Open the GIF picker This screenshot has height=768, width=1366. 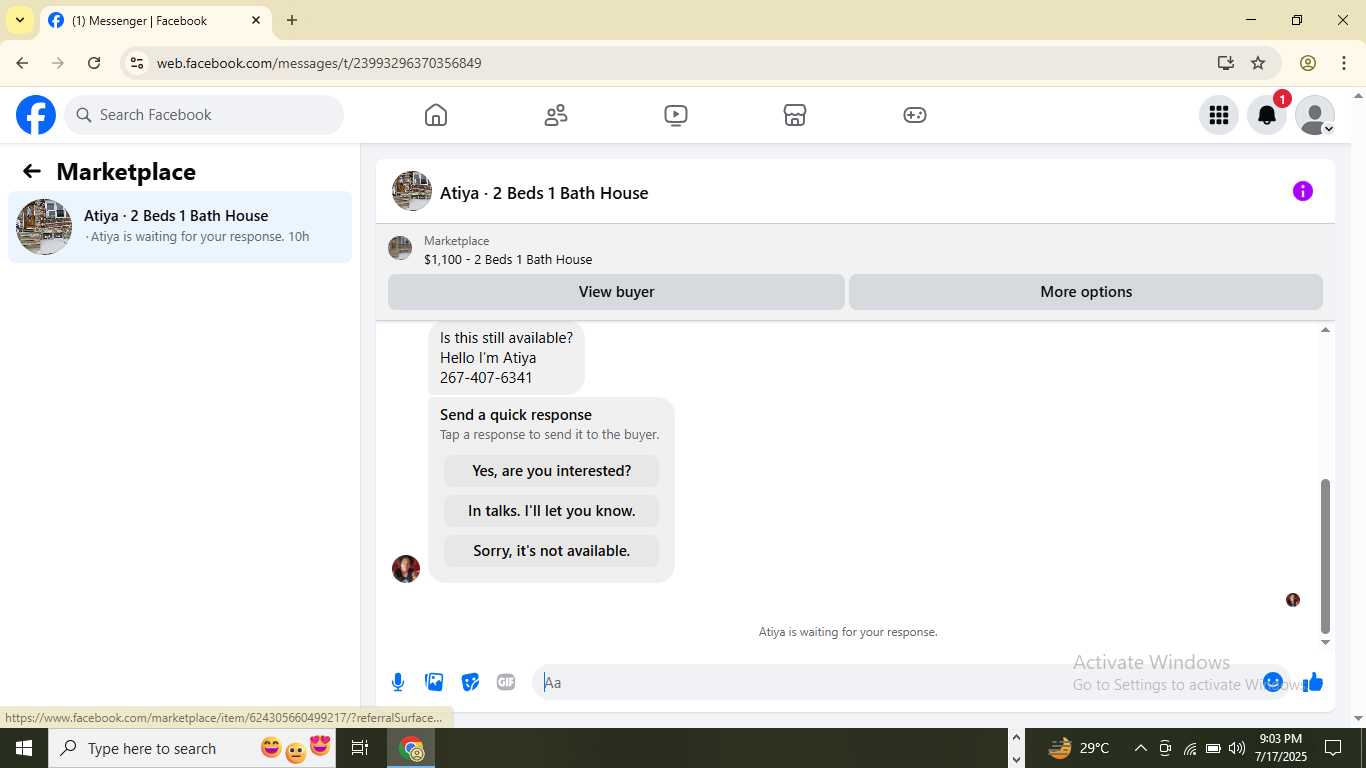click(506, 682)
